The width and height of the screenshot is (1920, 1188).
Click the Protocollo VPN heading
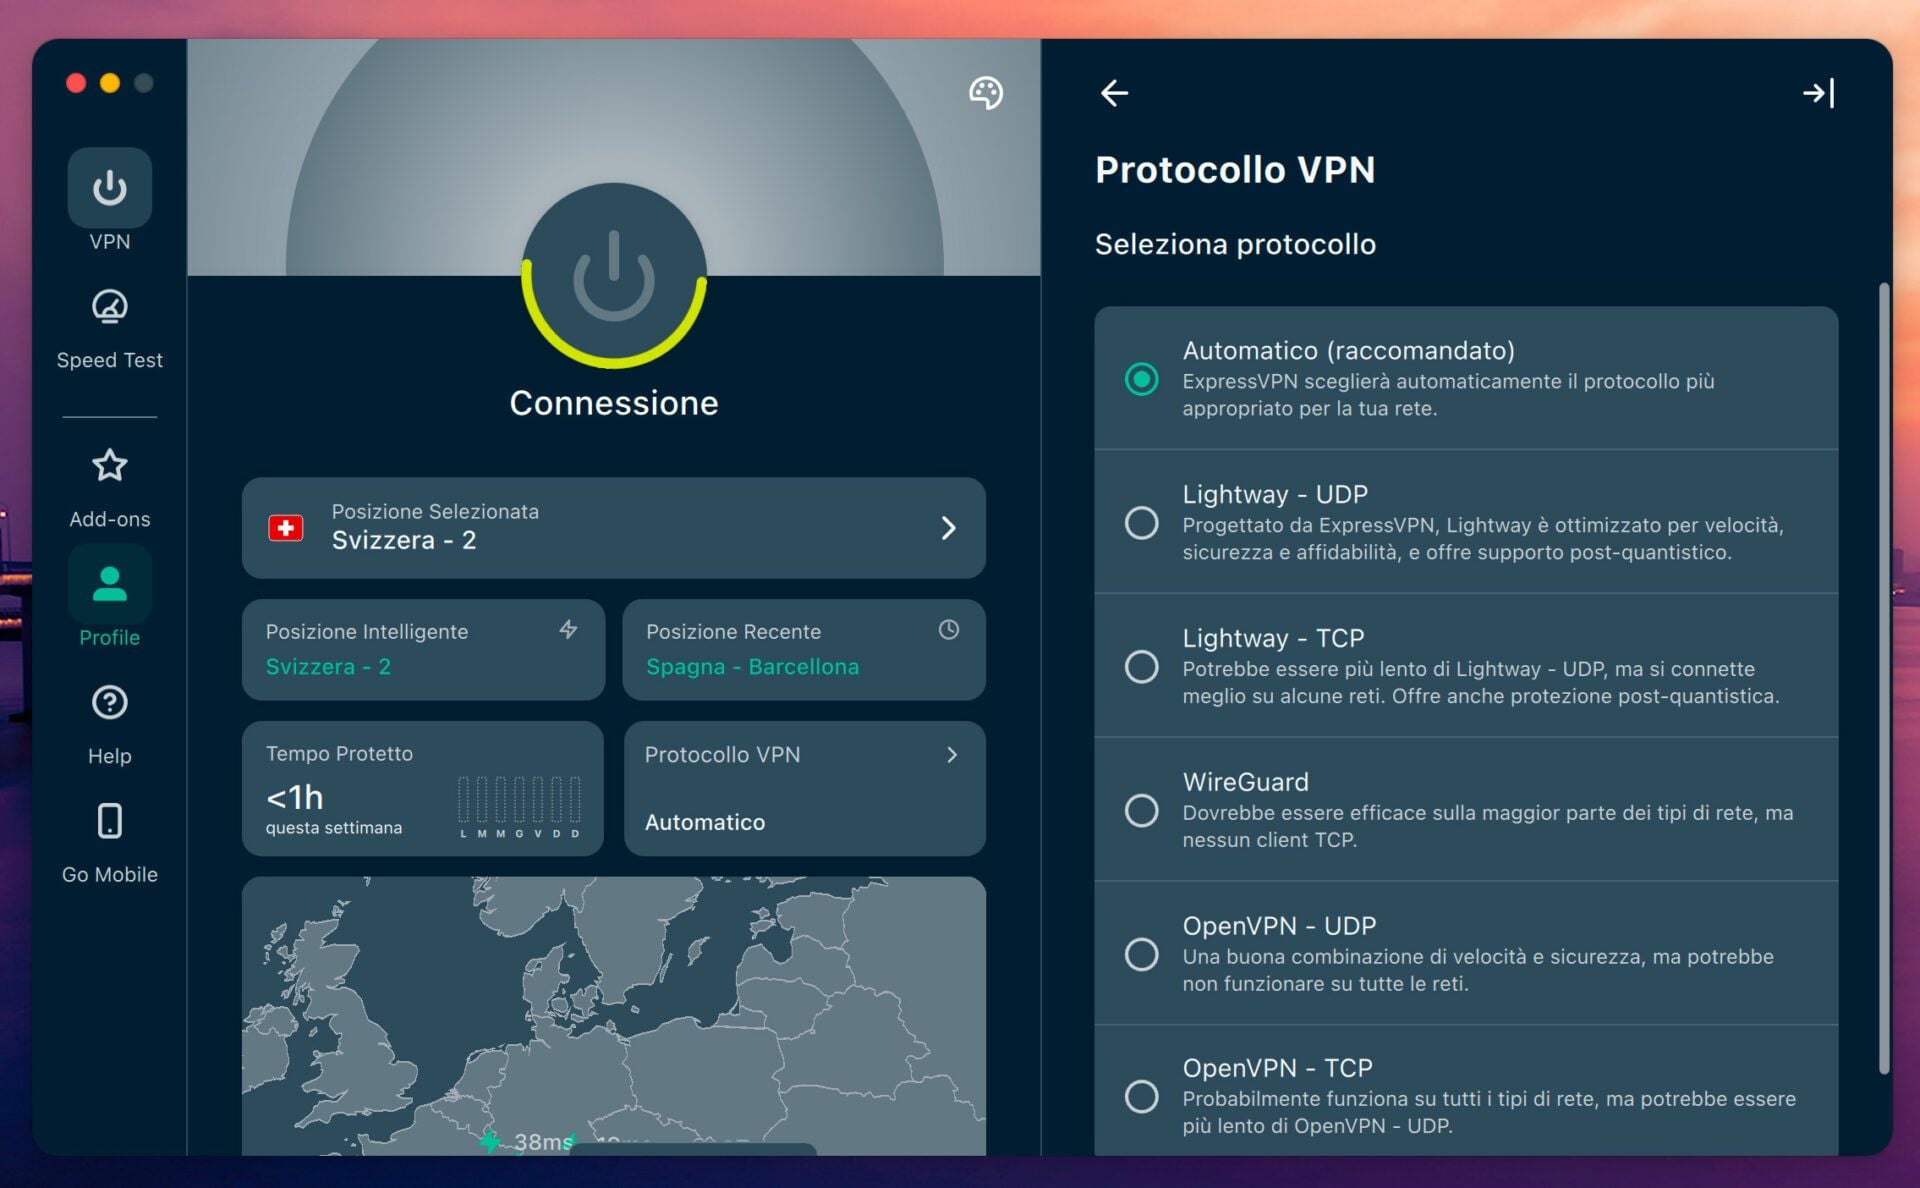coord(1235,170)
